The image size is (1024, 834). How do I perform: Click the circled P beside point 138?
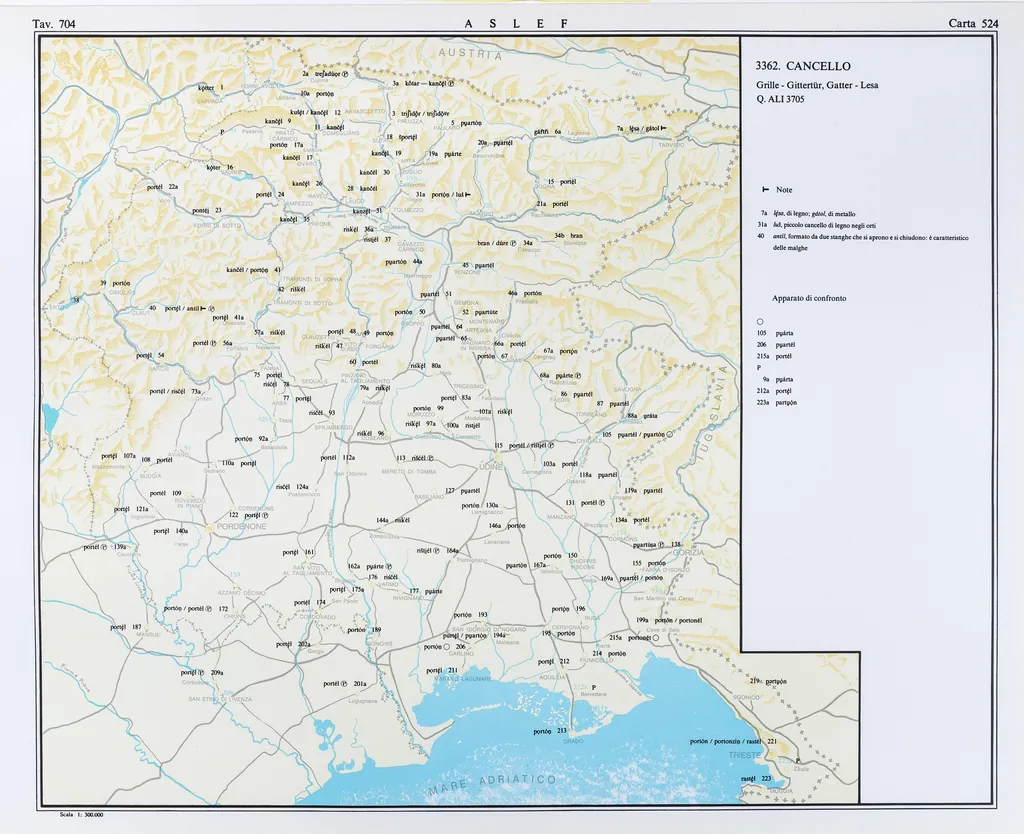coord(662,545)
